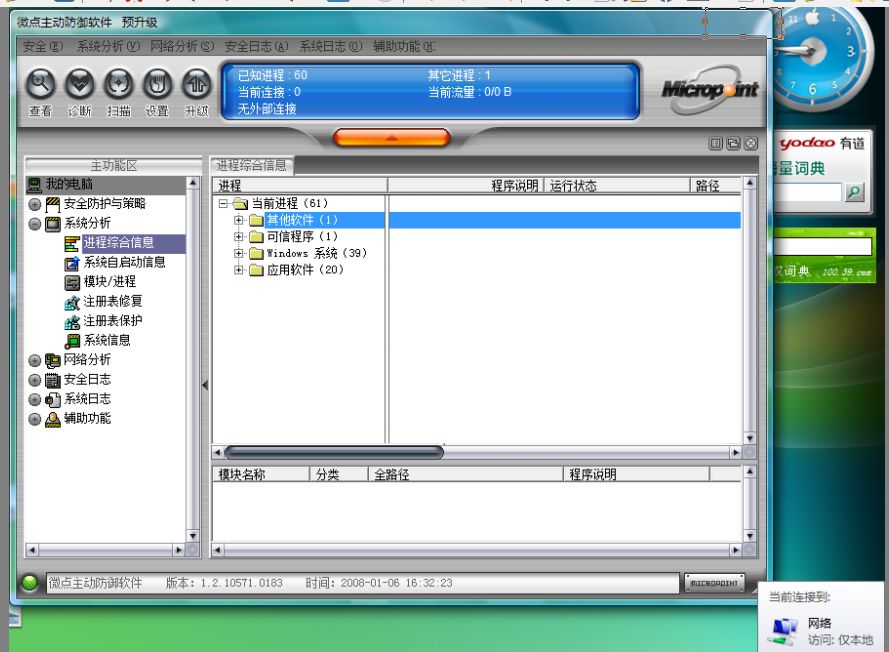Click the first panel layout button
Image resolution: width=889 pixels, height=652 pixels.
tap(716, 143)
